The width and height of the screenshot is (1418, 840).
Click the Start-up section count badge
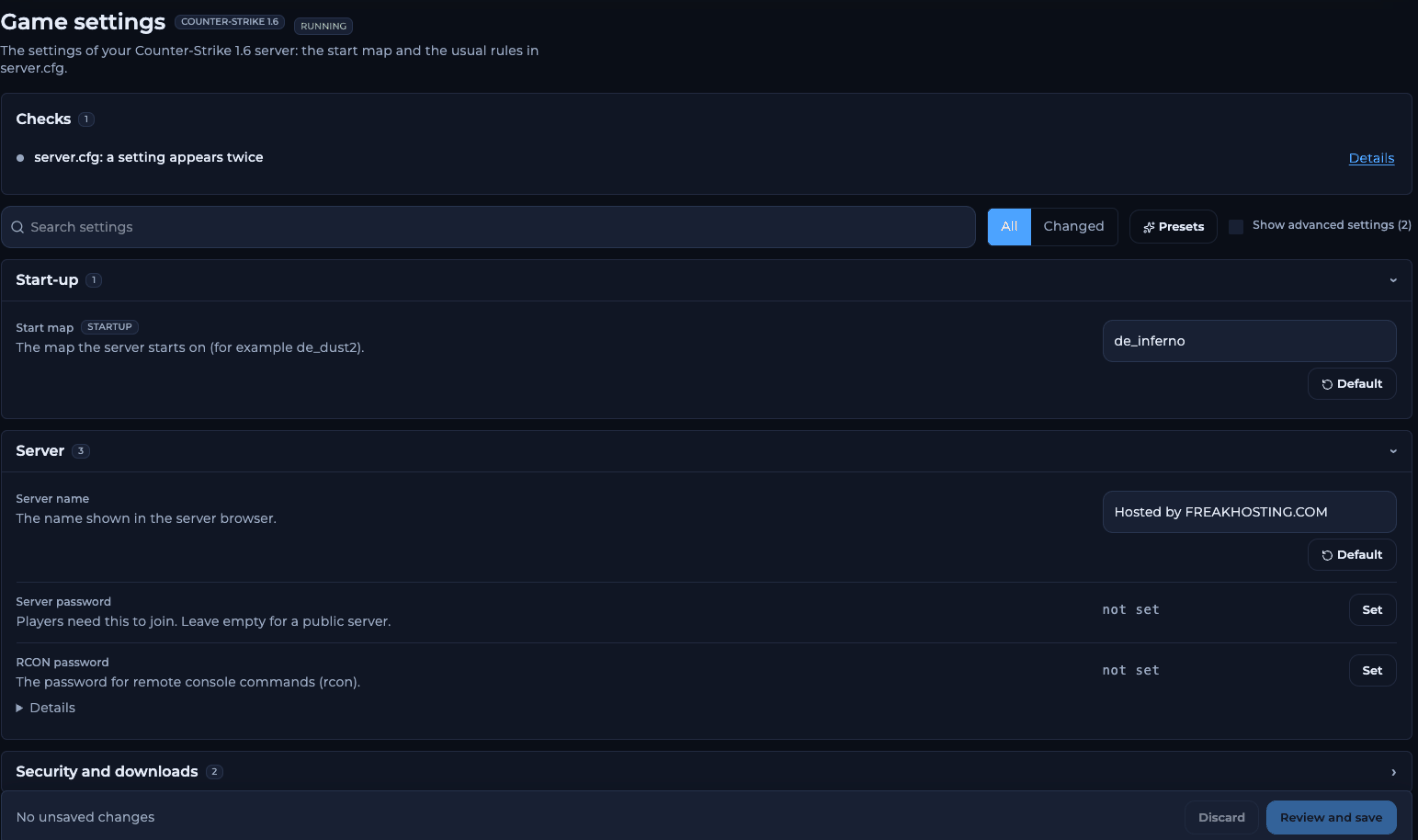[x=94, y=280]
